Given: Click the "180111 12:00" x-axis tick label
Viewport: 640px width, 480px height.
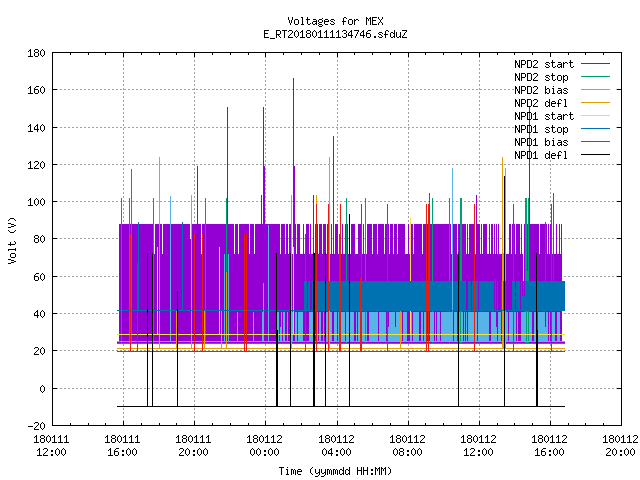Looking at the screenshot, I should [51, 446].
